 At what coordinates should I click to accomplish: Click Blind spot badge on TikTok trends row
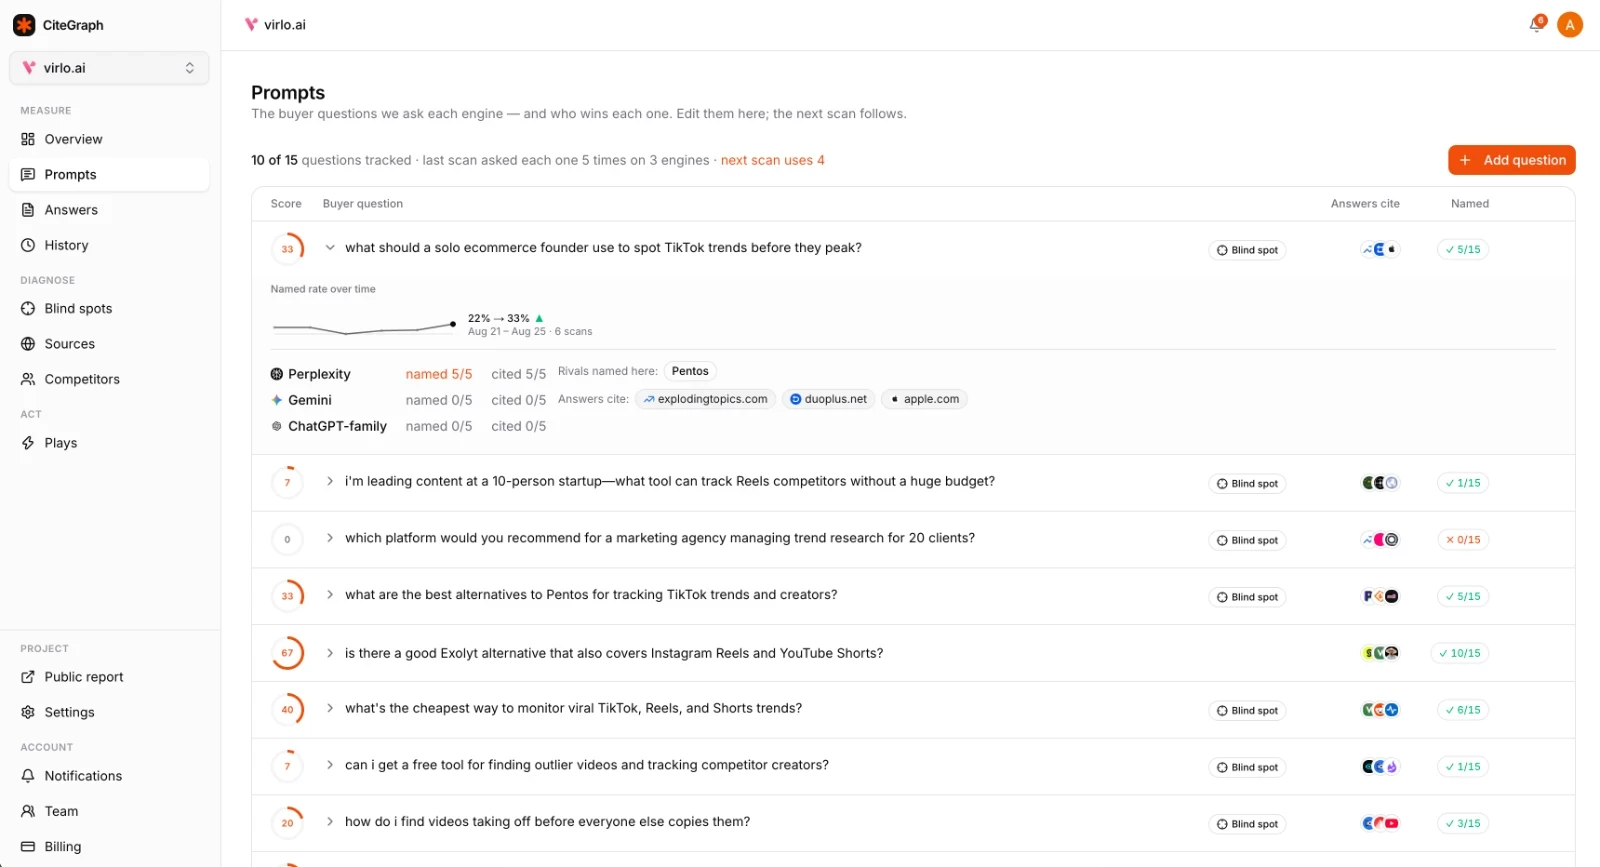click(x=1247, y=250)
